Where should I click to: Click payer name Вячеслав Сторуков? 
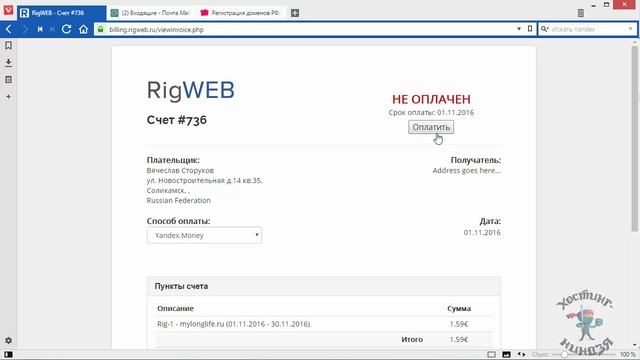click(180, 170)
